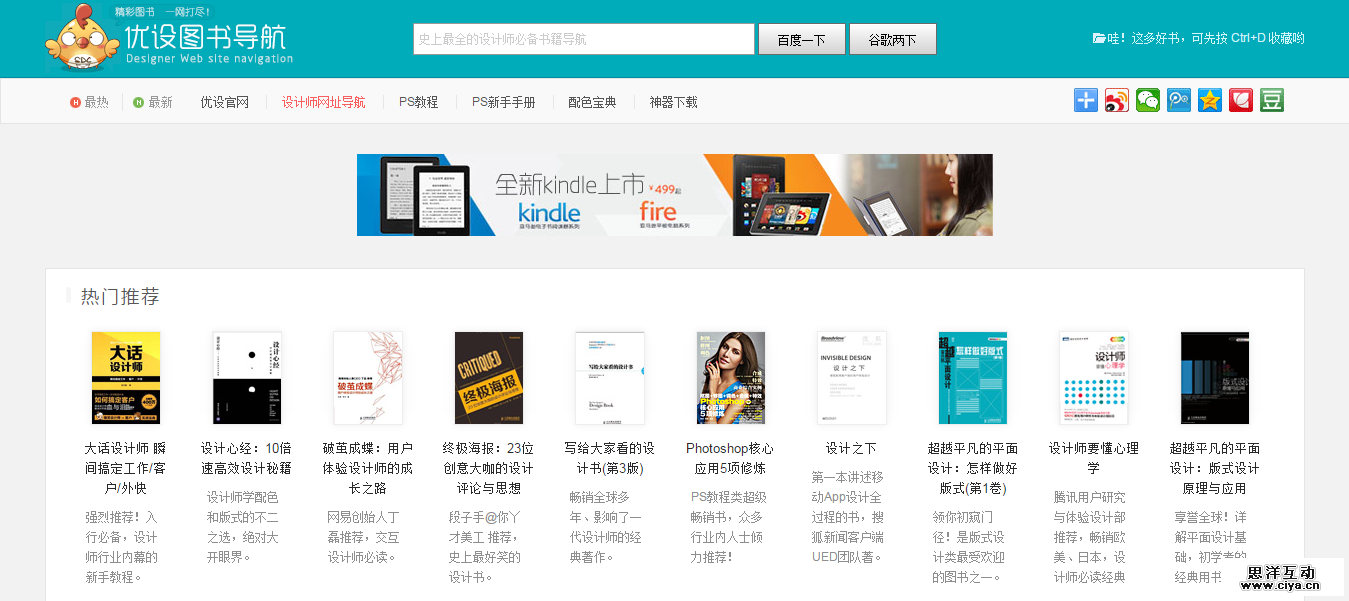Image resolution: width=1349 pixels, height=601 pixels.
Task: Share to QZone with the star icon
Action: [x=1210, y=100]
